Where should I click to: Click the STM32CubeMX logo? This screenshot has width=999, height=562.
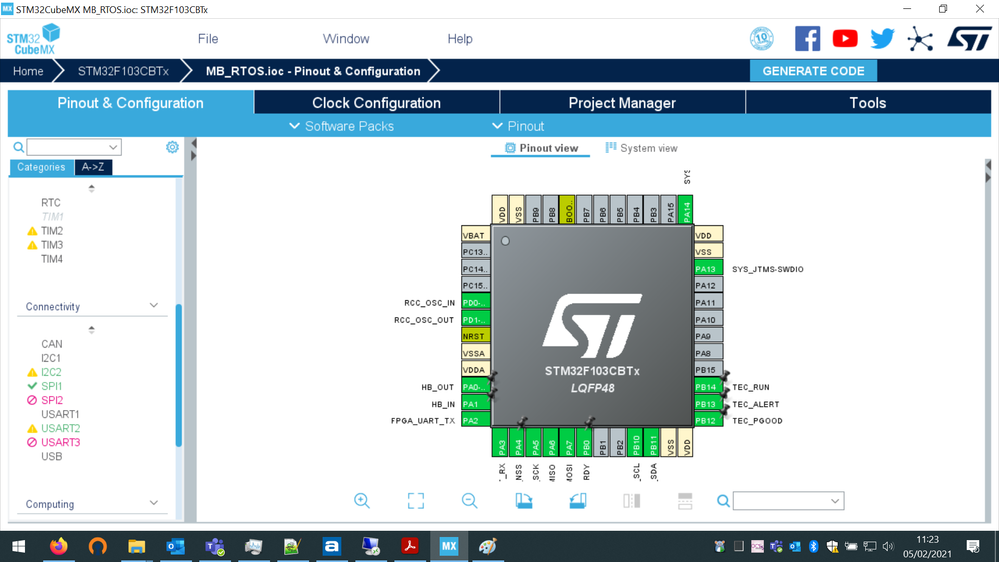33,39
